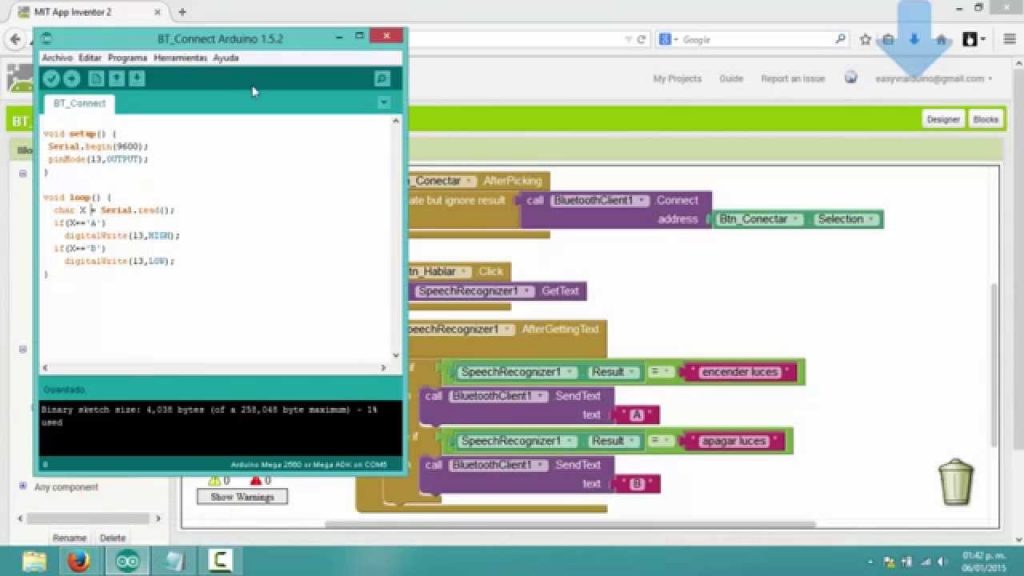
Task: Open the Editar menu
Action: 90,57
